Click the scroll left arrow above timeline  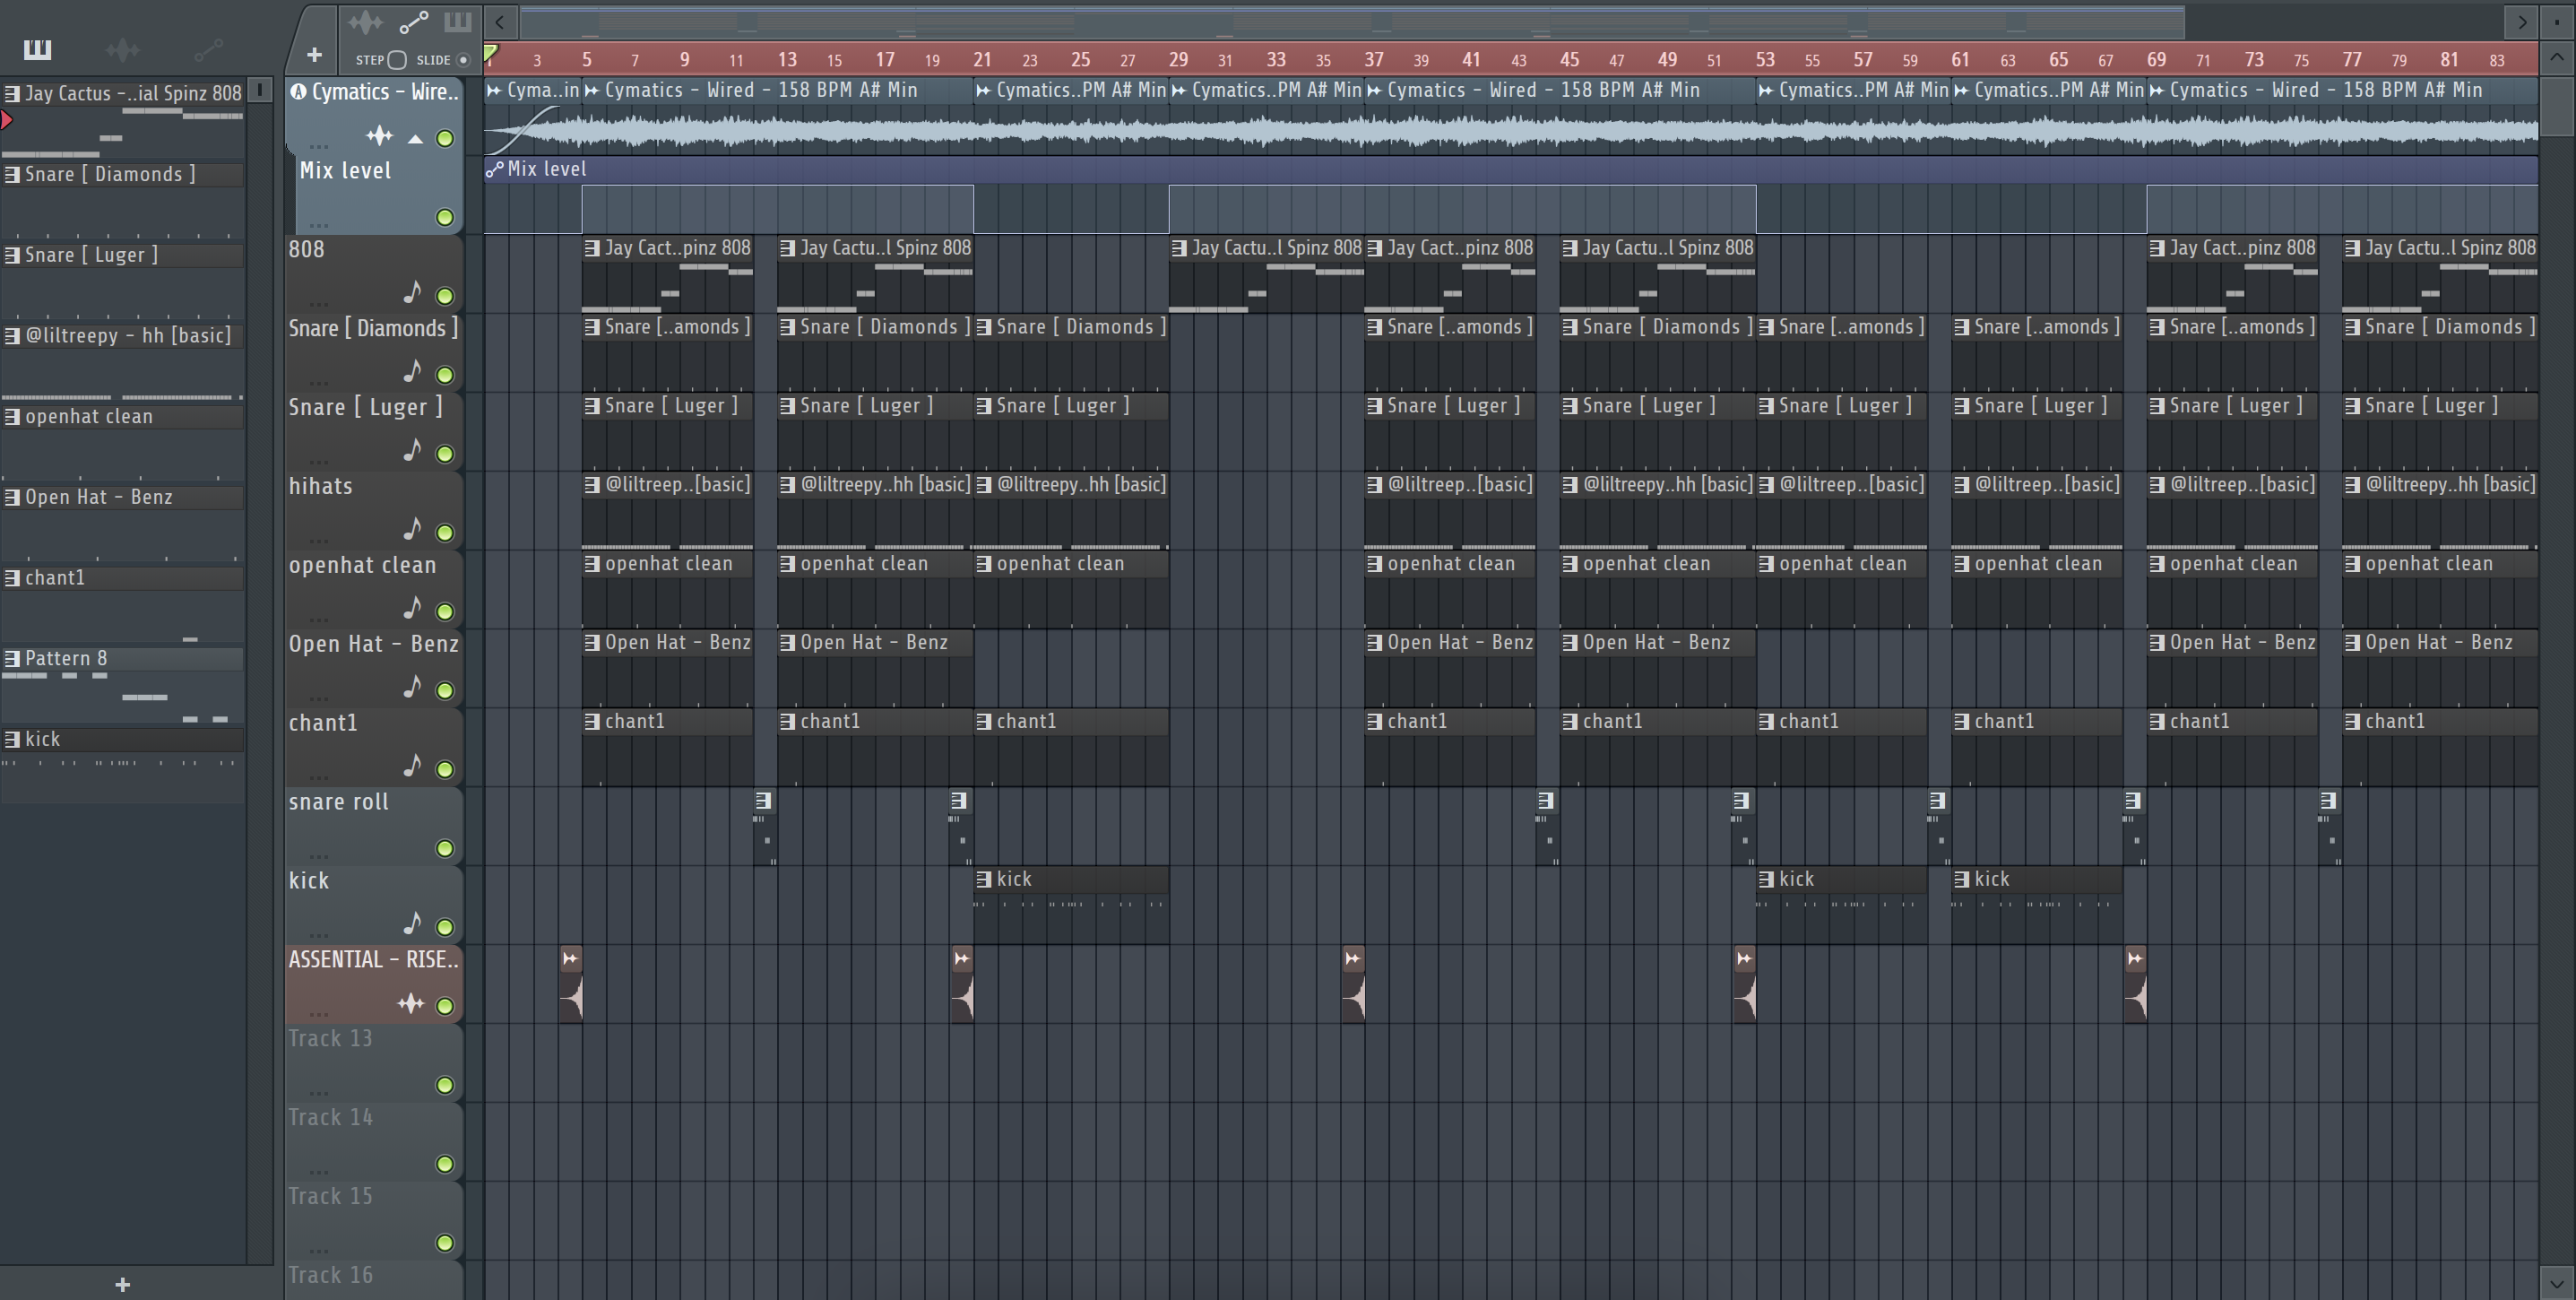point(500,21)
